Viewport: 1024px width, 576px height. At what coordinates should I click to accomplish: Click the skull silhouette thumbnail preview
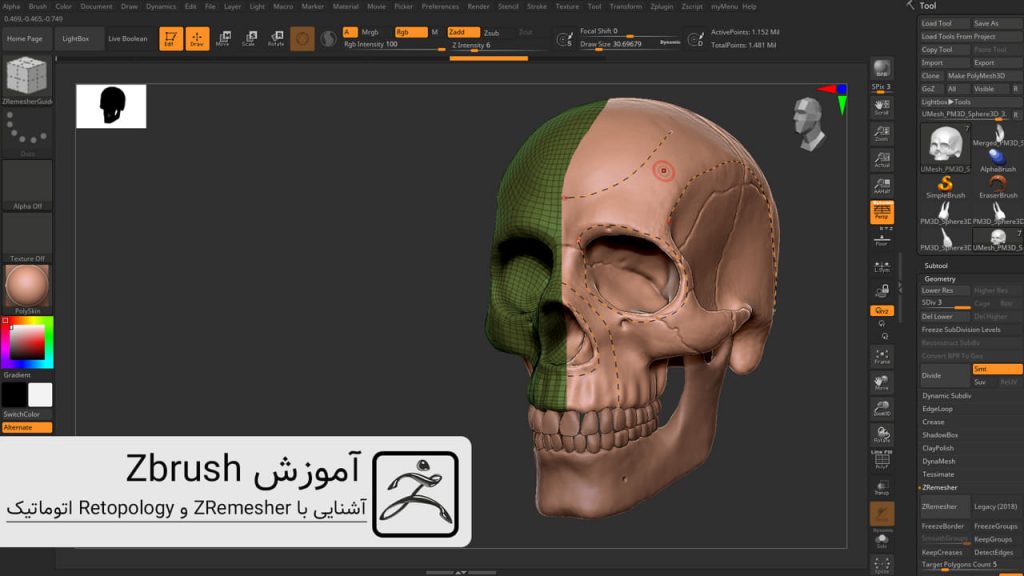[111, 106]
